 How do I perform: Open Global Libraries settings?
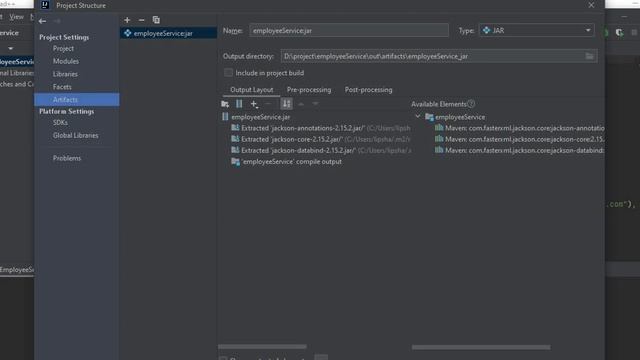[x=76, y=136]
